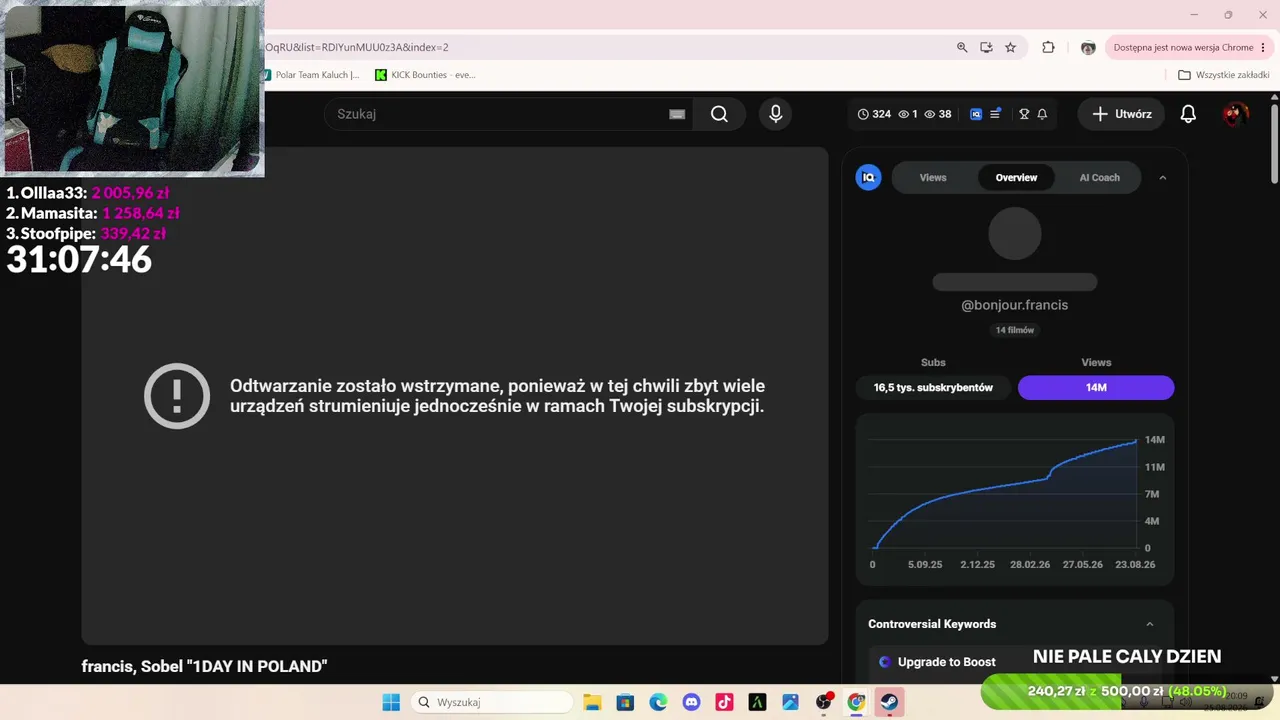The height and width of the screenshot is (720, 1280).
Task: Collapse the Controversial Keywords section
Action: click(1149, 624)
